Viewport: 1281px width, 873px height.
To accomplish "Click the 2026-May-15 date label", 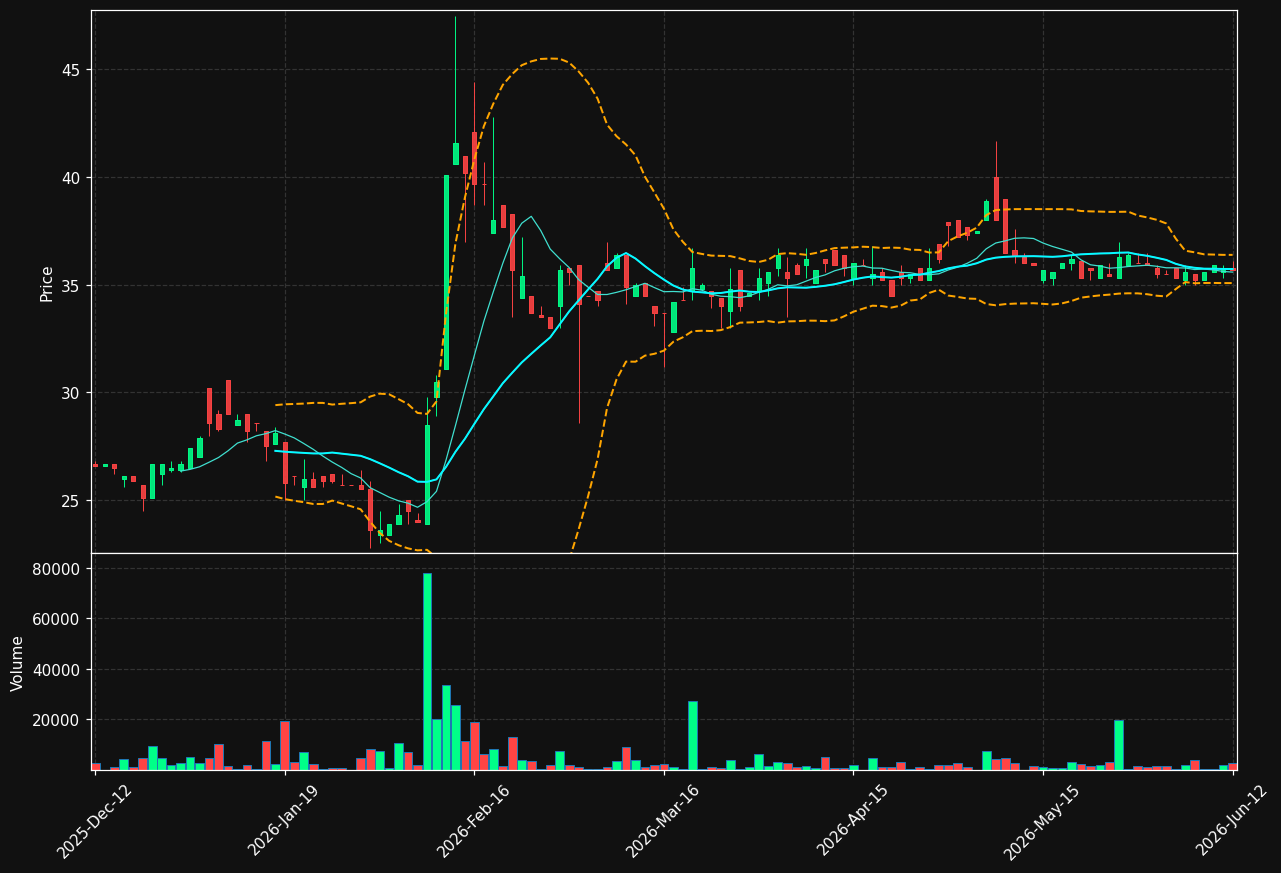I will (1043, 821).
